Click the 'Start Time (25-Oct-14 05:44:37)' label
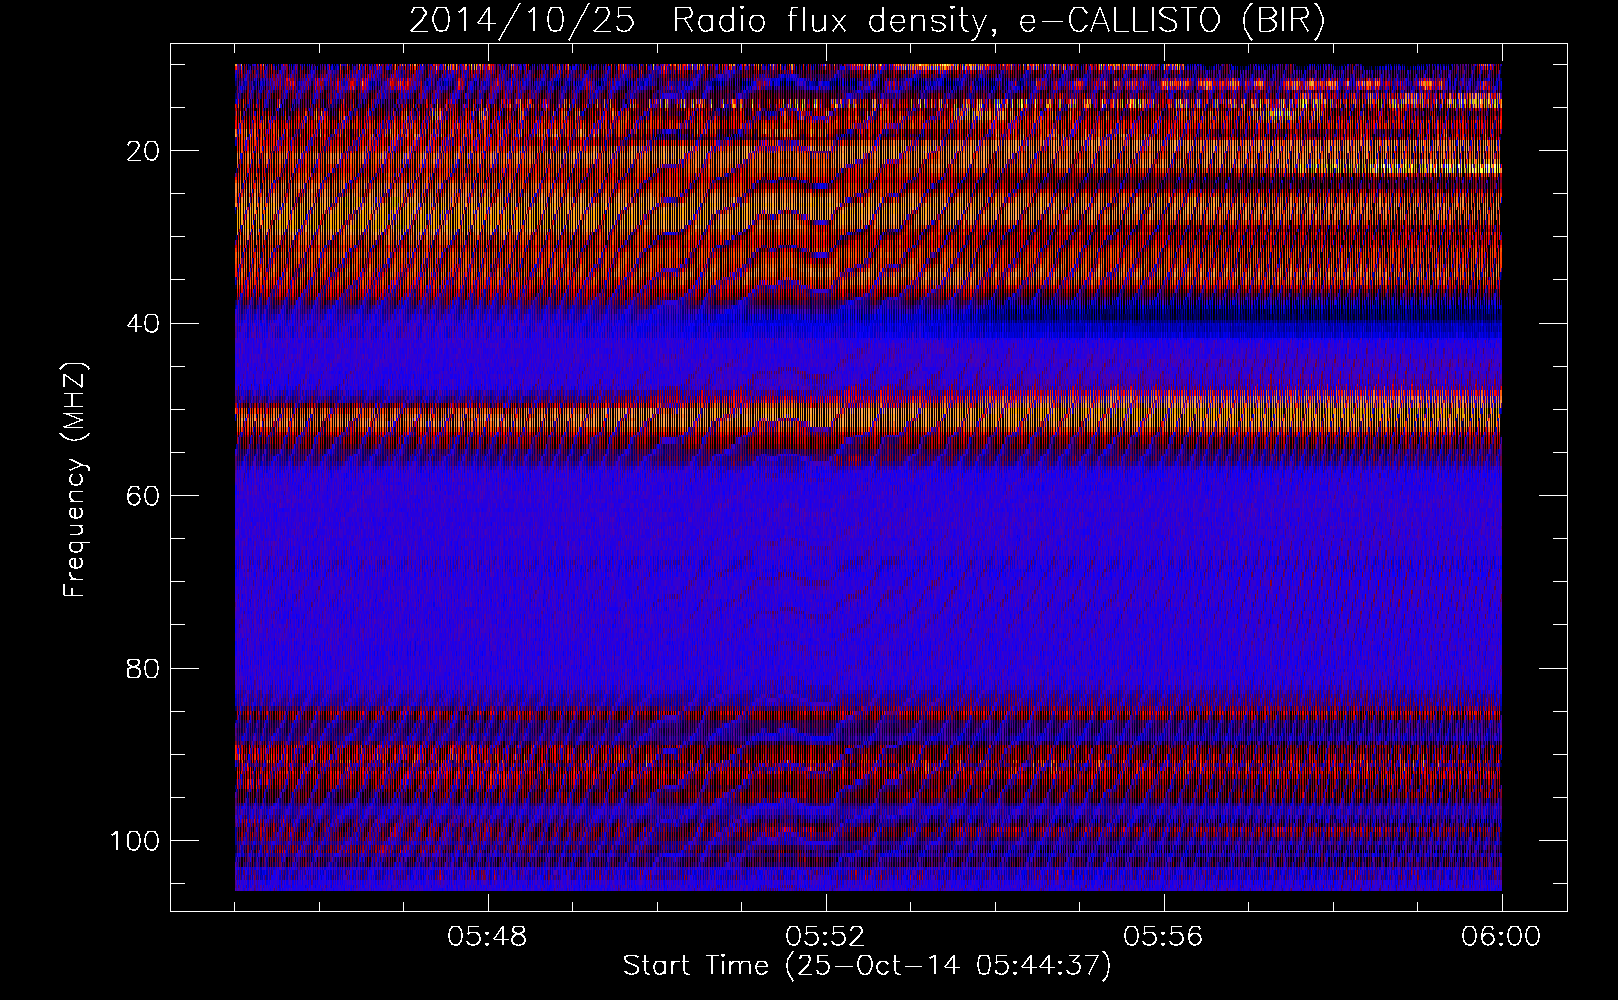The image size is (1618, 1000). (867, 966)
